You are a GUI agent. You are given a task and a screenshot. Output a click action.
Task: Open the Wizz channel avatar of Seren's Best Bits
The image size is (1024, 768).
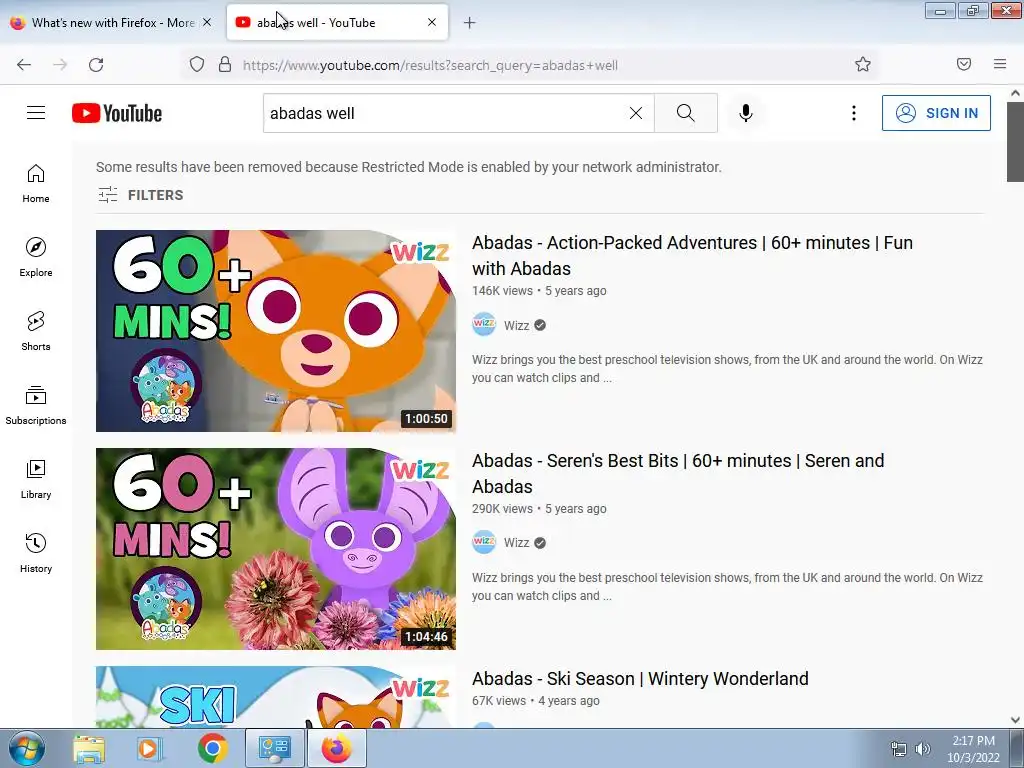[x=484, y=542]
